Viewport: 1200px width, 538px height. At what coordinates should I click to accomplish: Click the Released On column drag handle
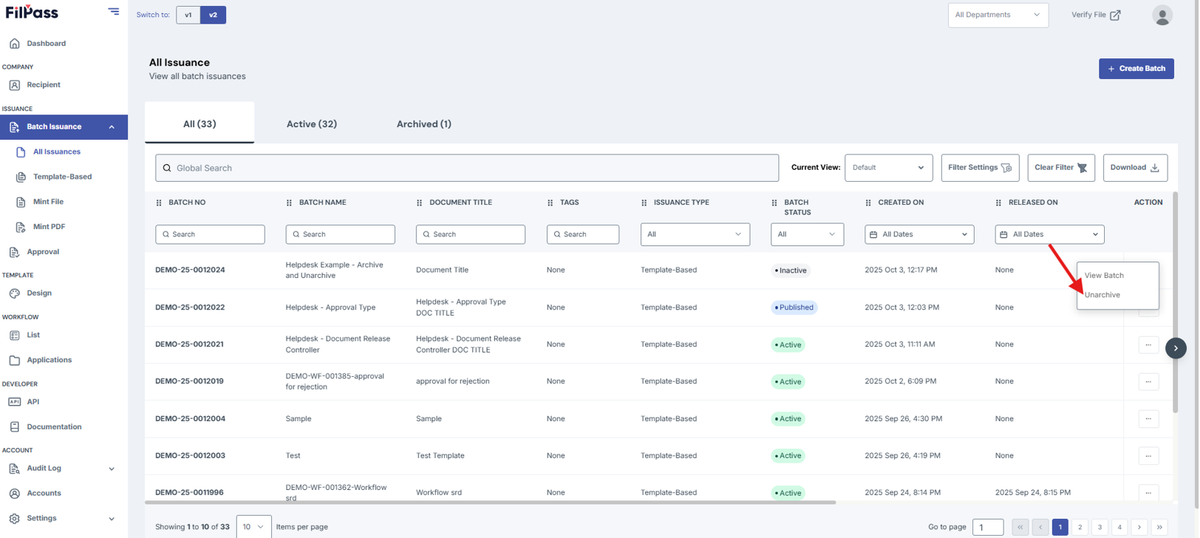999,202
